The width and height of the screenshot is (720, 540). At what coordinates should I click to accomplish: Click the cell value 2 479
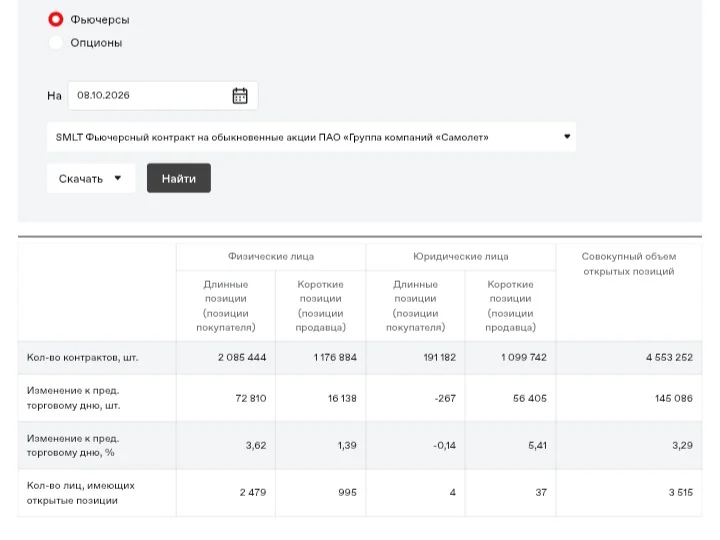pos(253,492)
